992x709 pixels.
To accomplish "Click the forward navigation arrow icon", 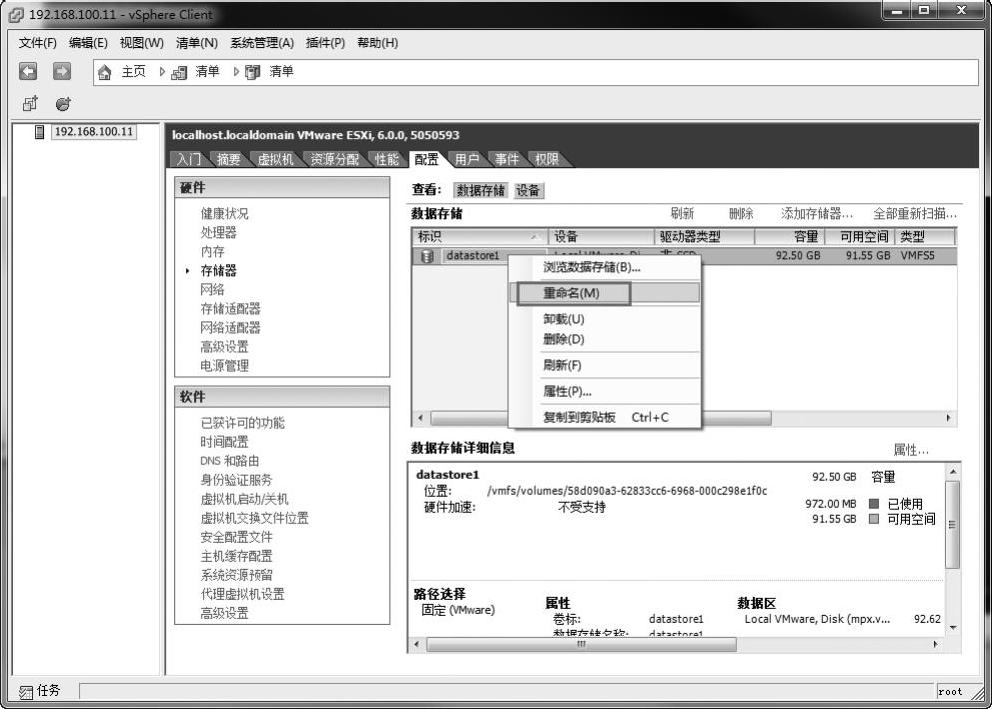I will 61,71.
